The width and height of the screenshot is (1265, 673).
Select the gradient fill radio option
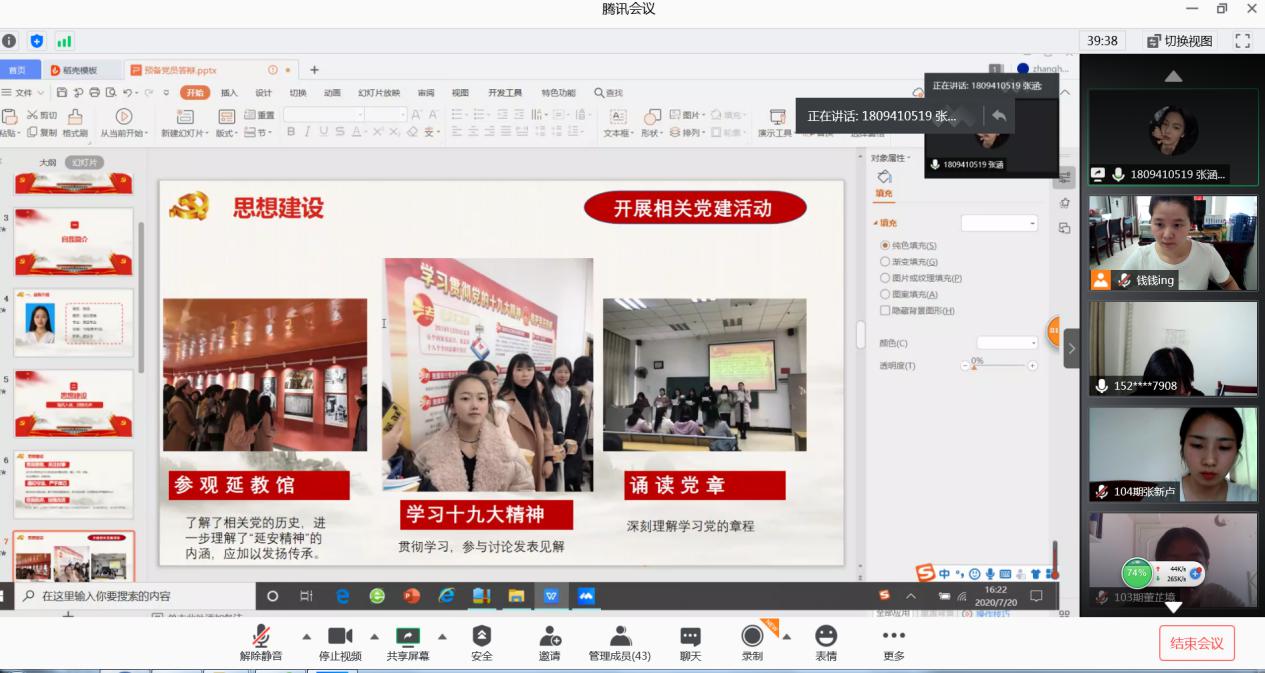885,262
